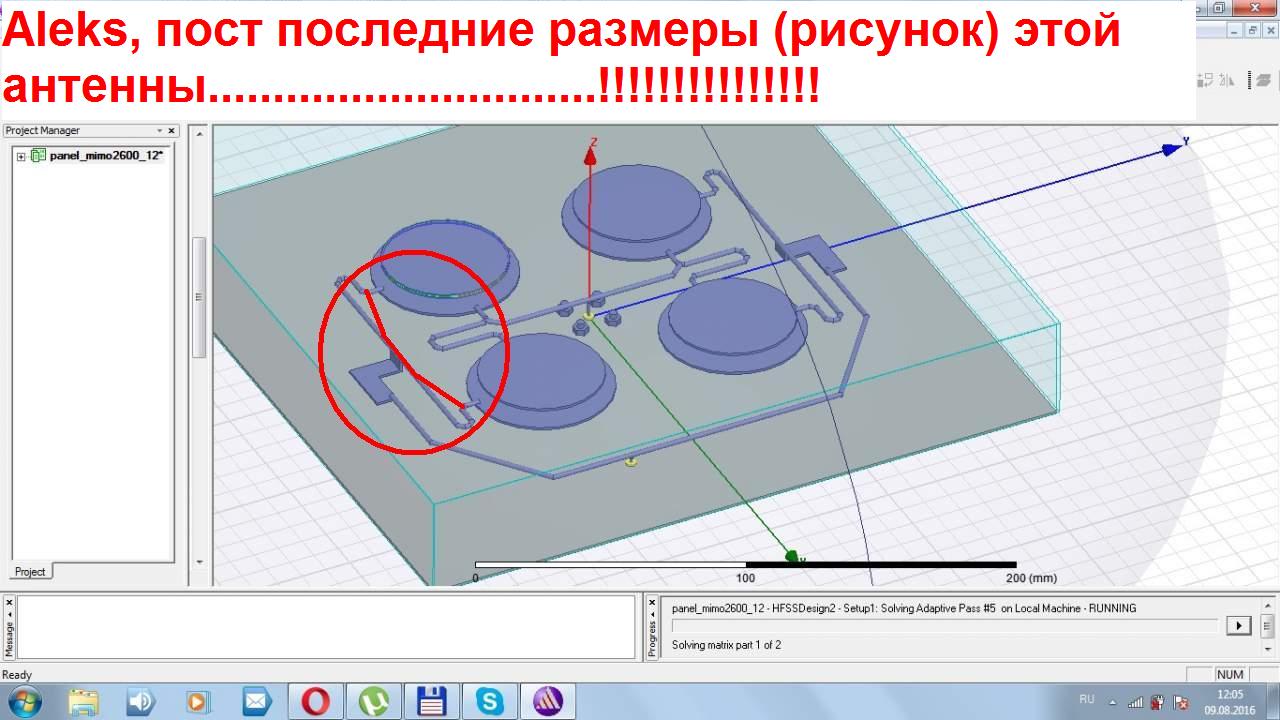Open Windows Media Player from the taskbar
The height and width of the screenshot is (720, 1280).
[x=198, y=701]
